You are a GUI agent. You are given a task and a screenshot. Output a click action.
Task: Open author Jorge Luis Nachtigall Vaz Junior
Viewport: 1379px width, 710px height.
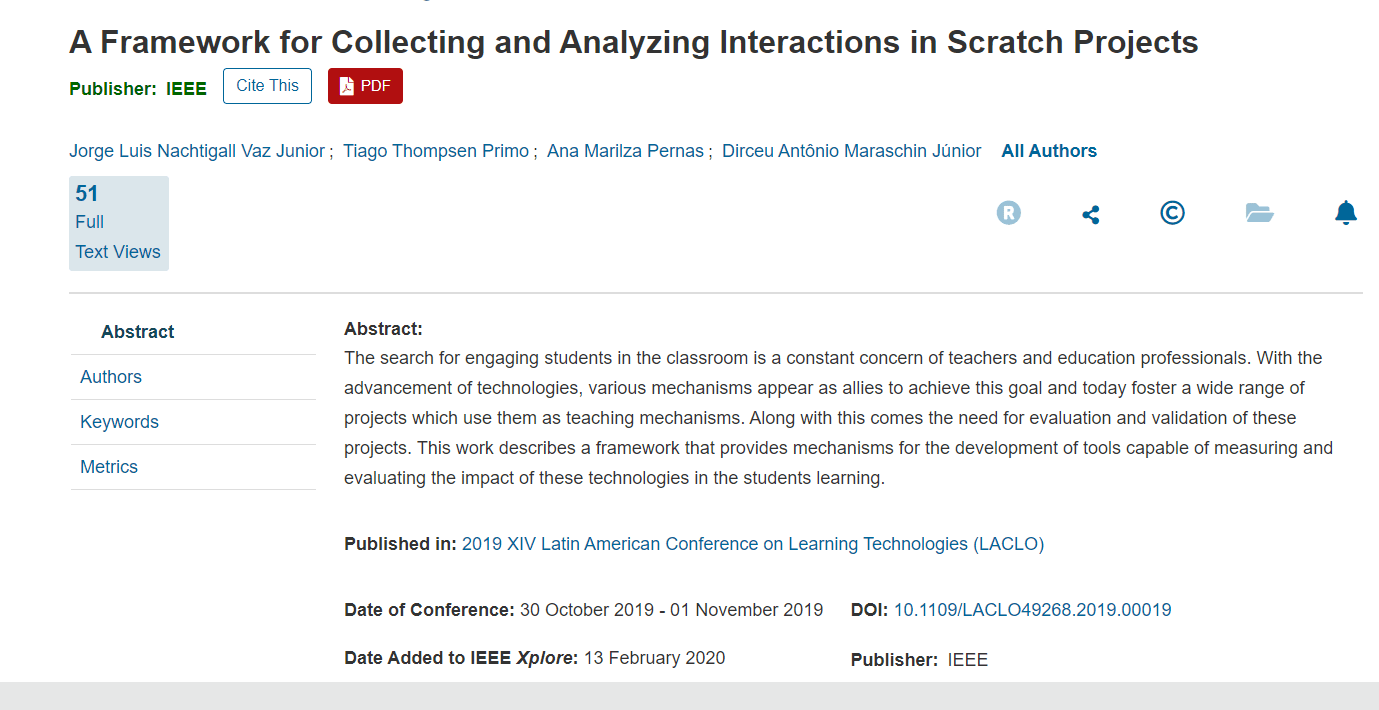click(x=197, y=151)
